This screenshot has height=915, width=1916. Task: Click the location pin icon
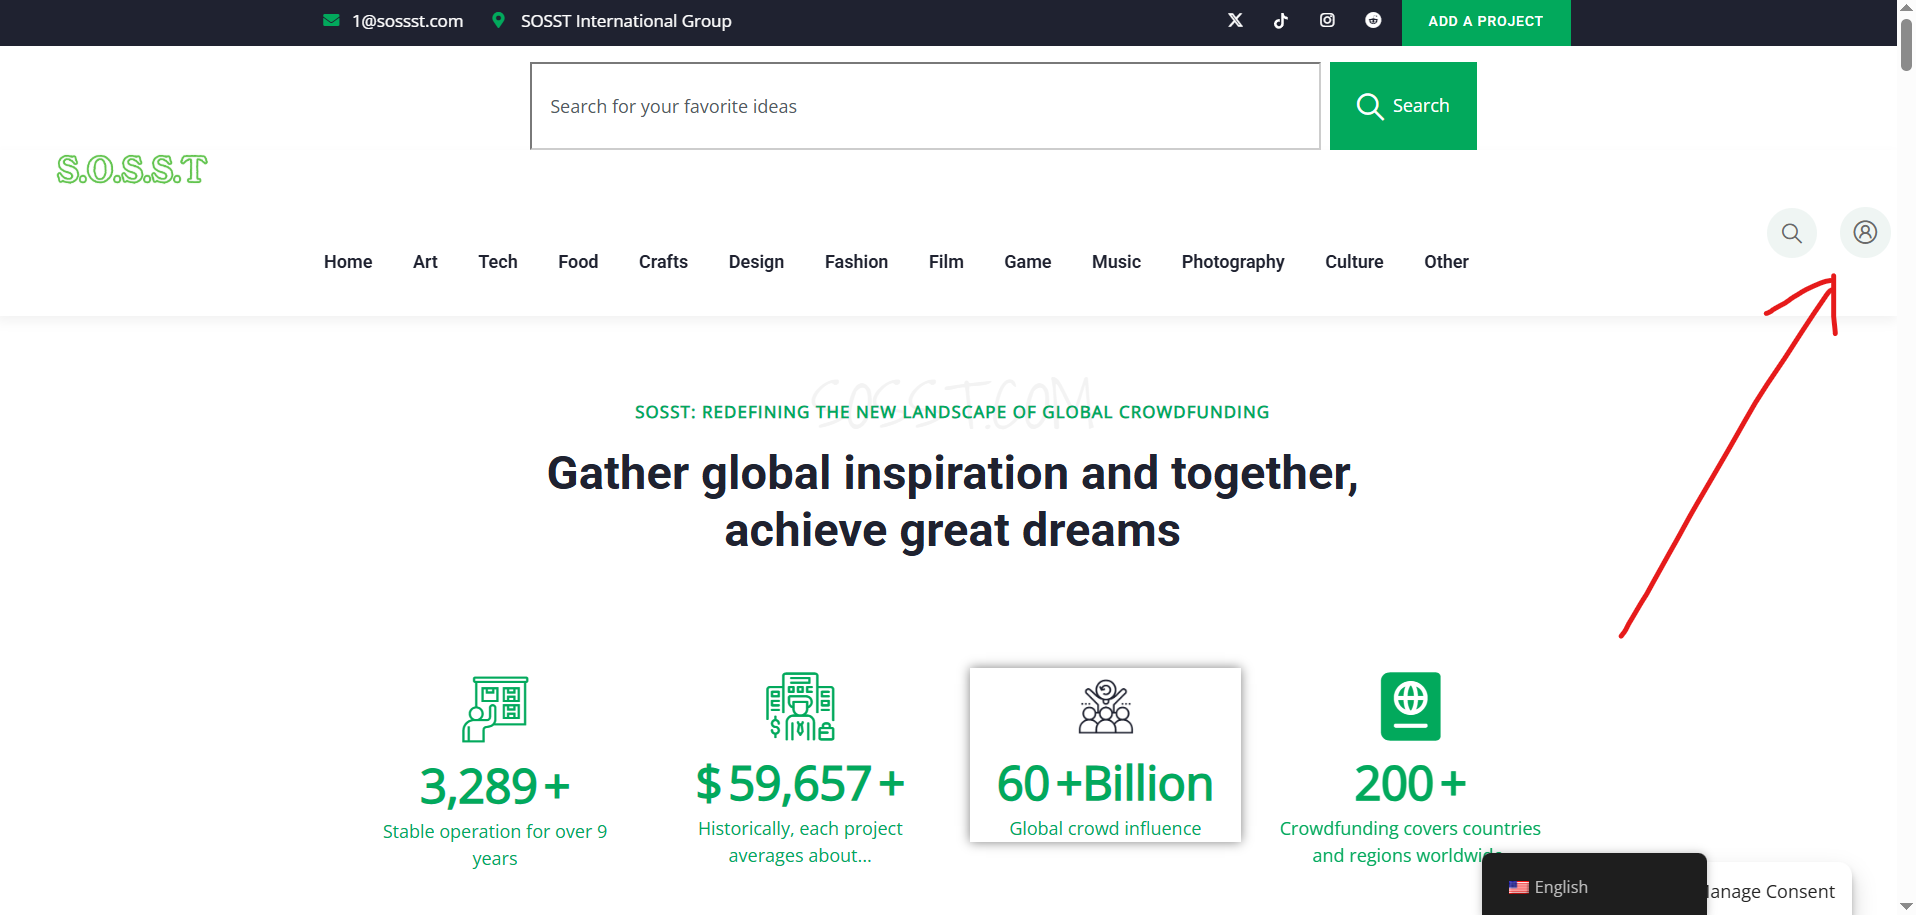498,20
